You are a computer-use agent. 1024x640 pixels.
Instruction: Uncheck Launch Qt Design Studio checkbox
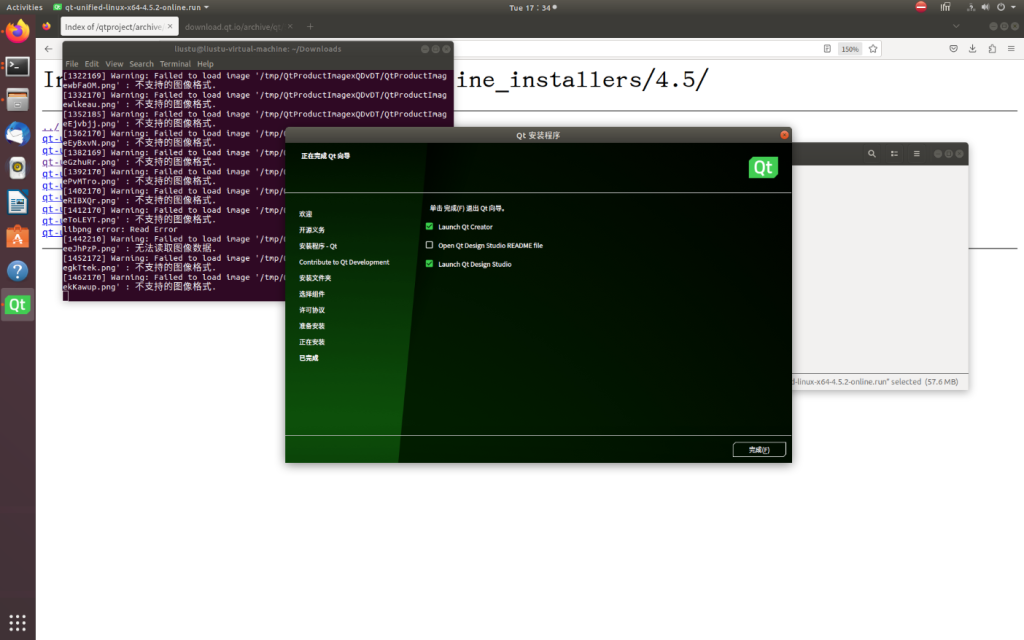pos(430,264)
